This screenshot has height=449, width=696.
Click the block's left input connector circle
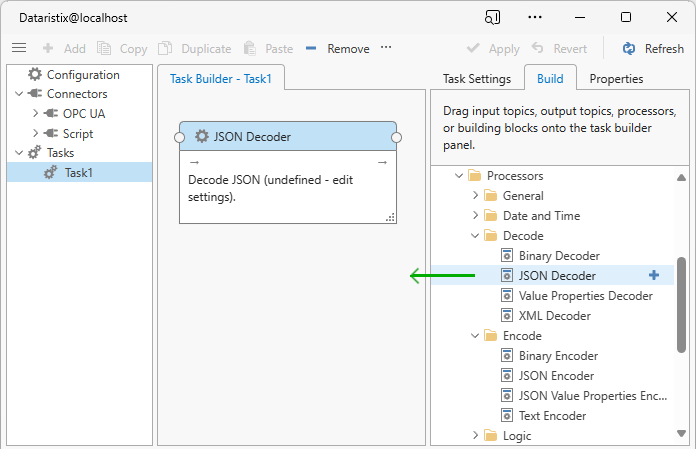coord(180,137)
